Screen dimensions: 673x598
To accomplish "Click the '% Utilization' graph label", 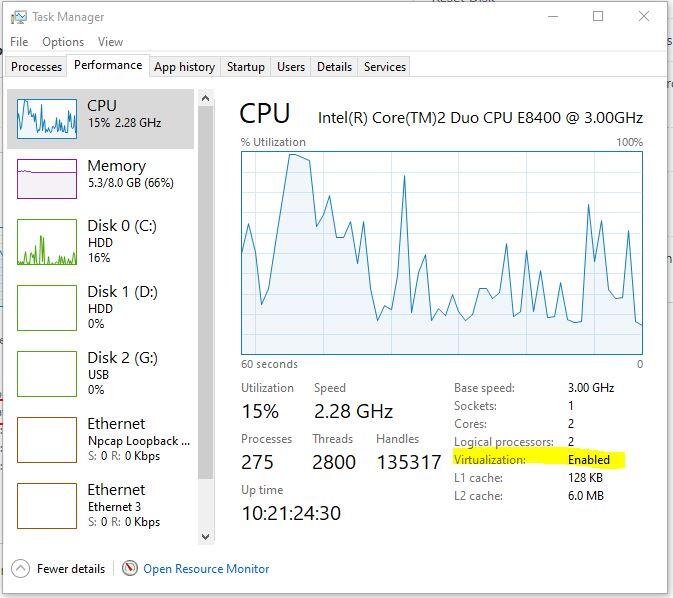I will pos(273,142).
